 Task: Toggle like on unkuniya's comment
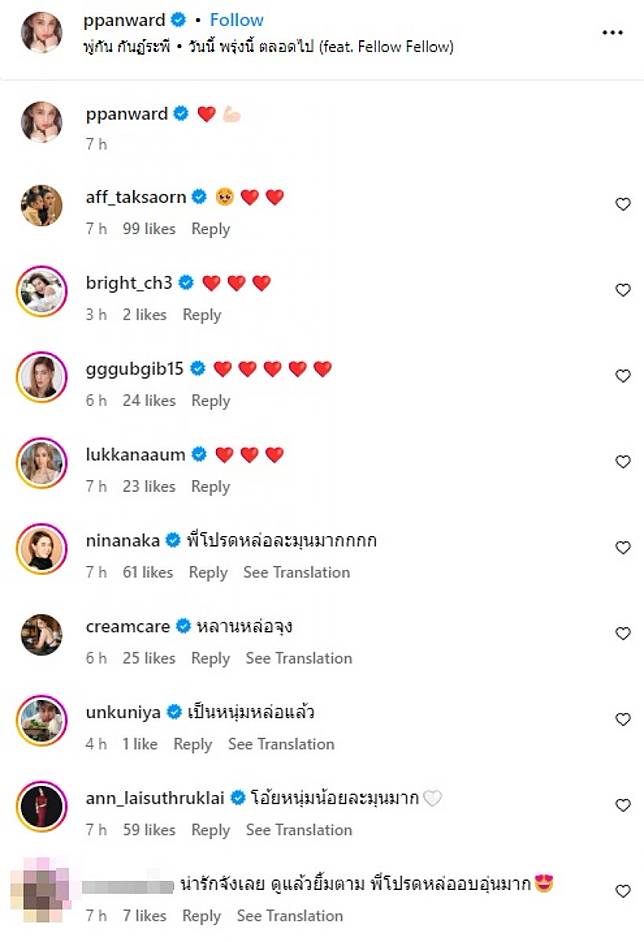(622, 719)
